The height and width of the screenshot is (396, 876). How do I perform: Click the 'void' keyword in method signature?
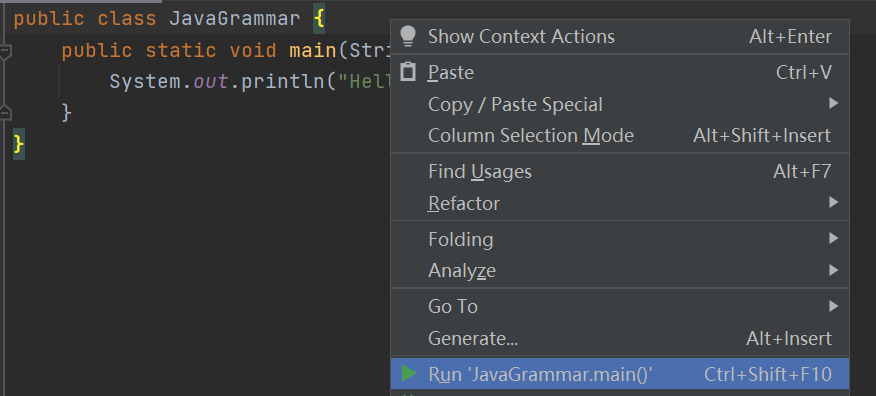(x=253, y=51)
